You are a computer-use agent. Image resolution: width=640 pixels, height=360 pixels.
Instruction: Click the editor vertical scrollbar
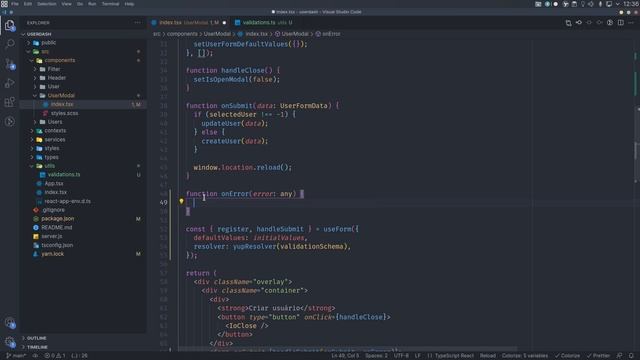click(637, 145)
